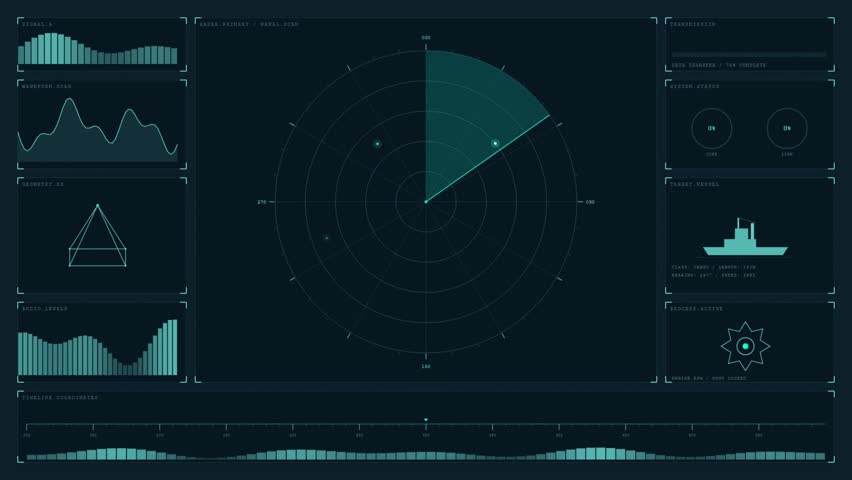Screen dimensions: 852x480
Task: Select the faint radar blip in the southwest quadrant
Action: [326, 238]
